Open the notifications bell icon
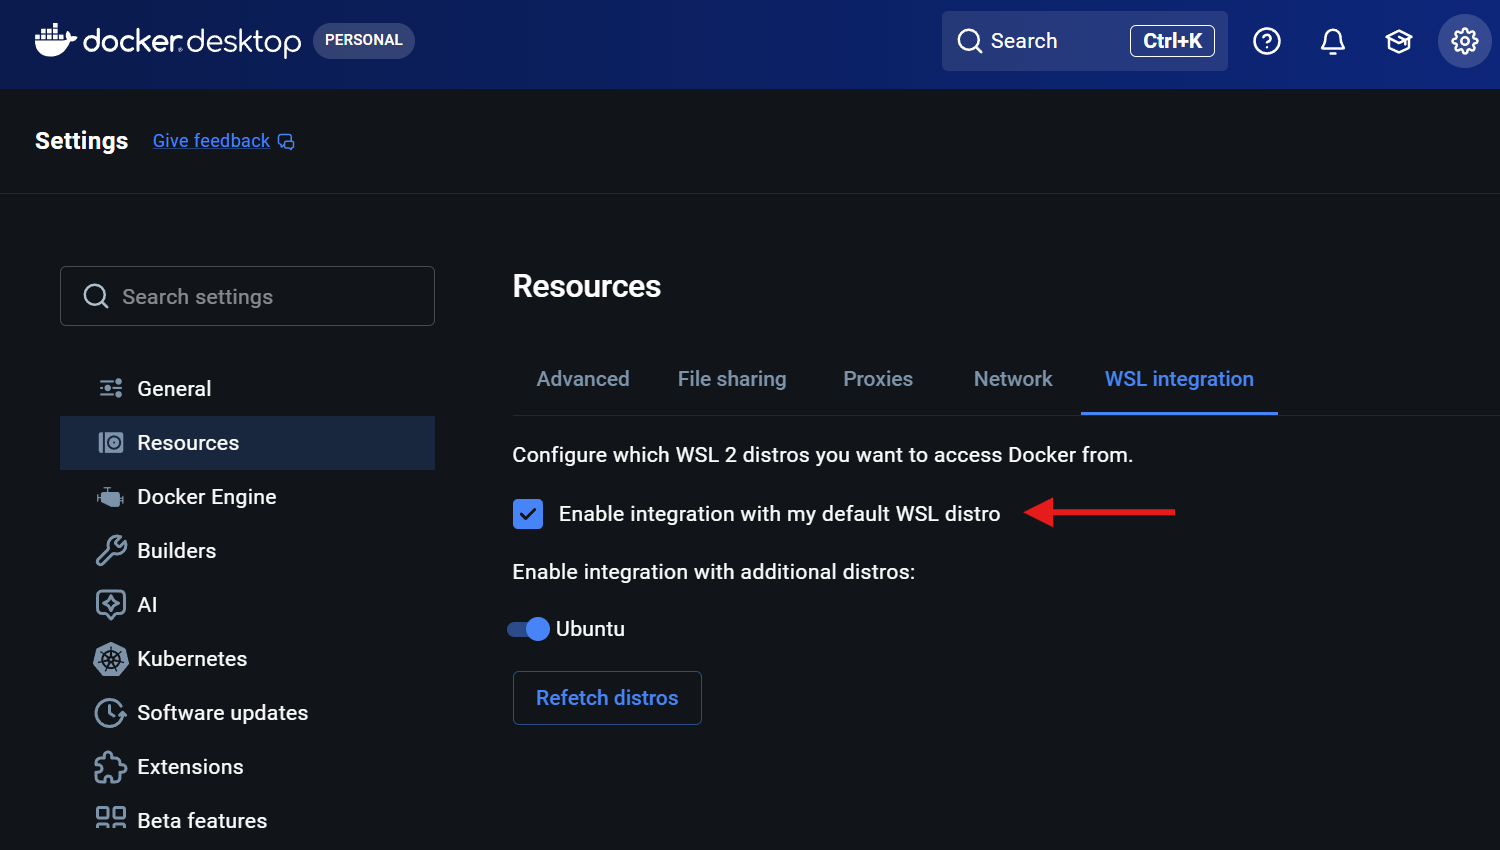This screenshot has height=850, width=1500. click(1333, 41)
